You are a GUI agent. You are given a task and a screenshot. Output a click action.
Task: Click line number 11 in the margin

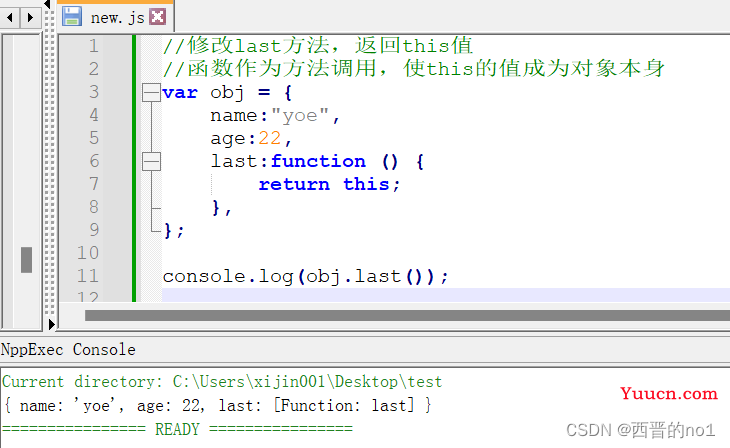coord(88,276)
